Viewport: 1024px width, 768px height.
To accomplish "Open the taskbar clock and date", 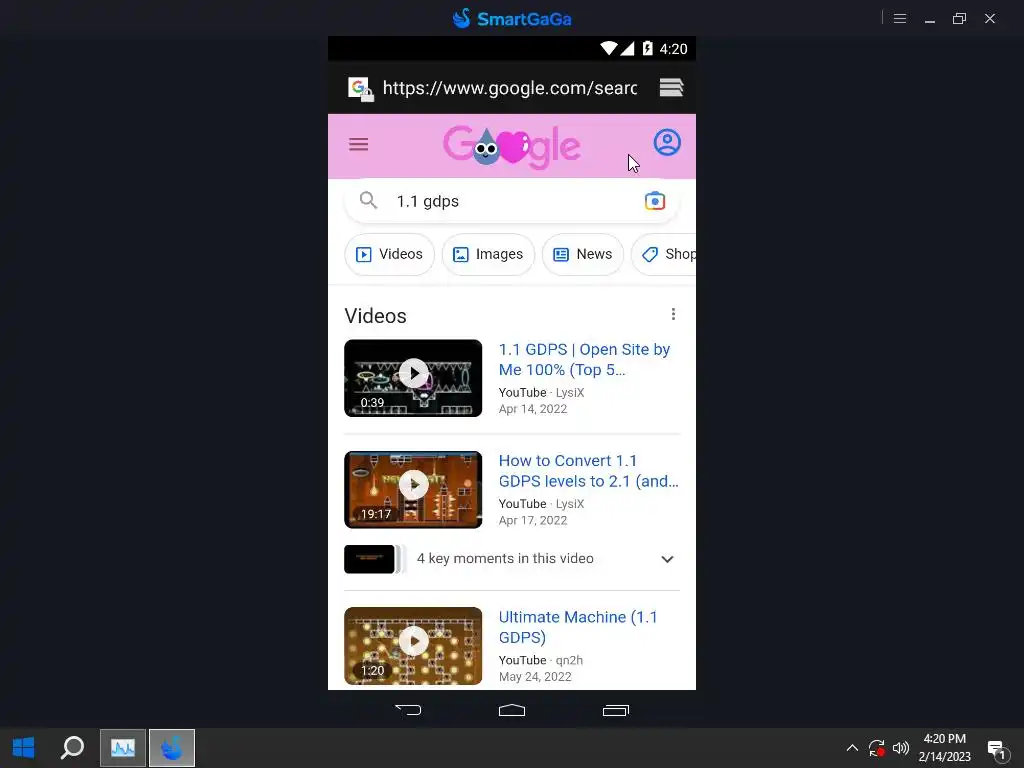I will tap(944, 748).
